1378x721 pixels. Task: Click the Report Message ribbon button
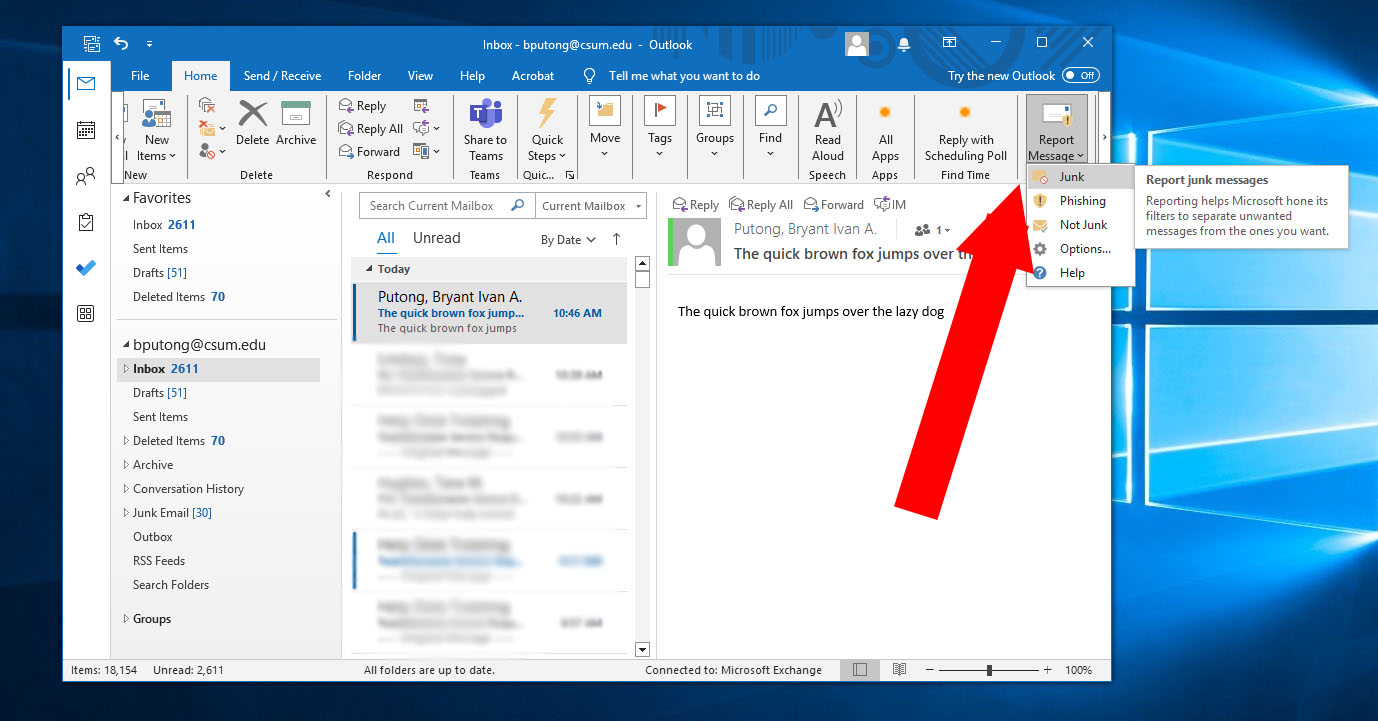1056,129
